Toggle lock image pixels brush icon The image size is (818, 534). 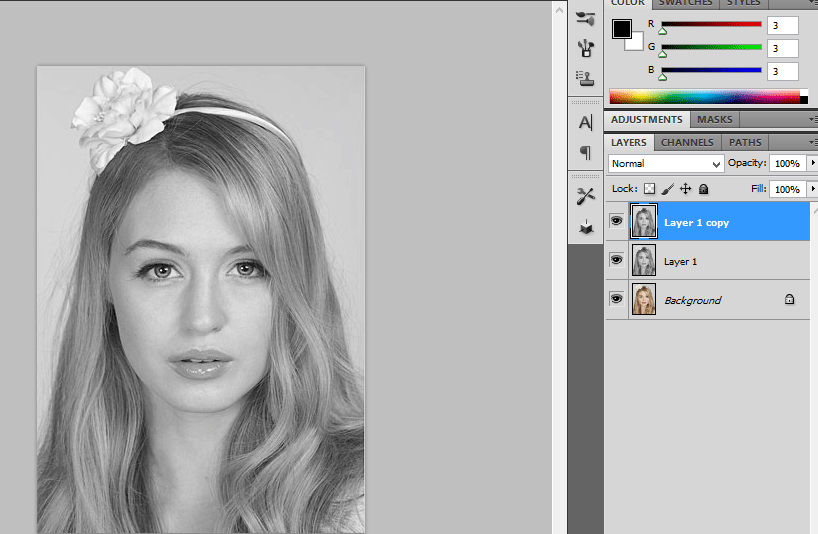point(668,189)
